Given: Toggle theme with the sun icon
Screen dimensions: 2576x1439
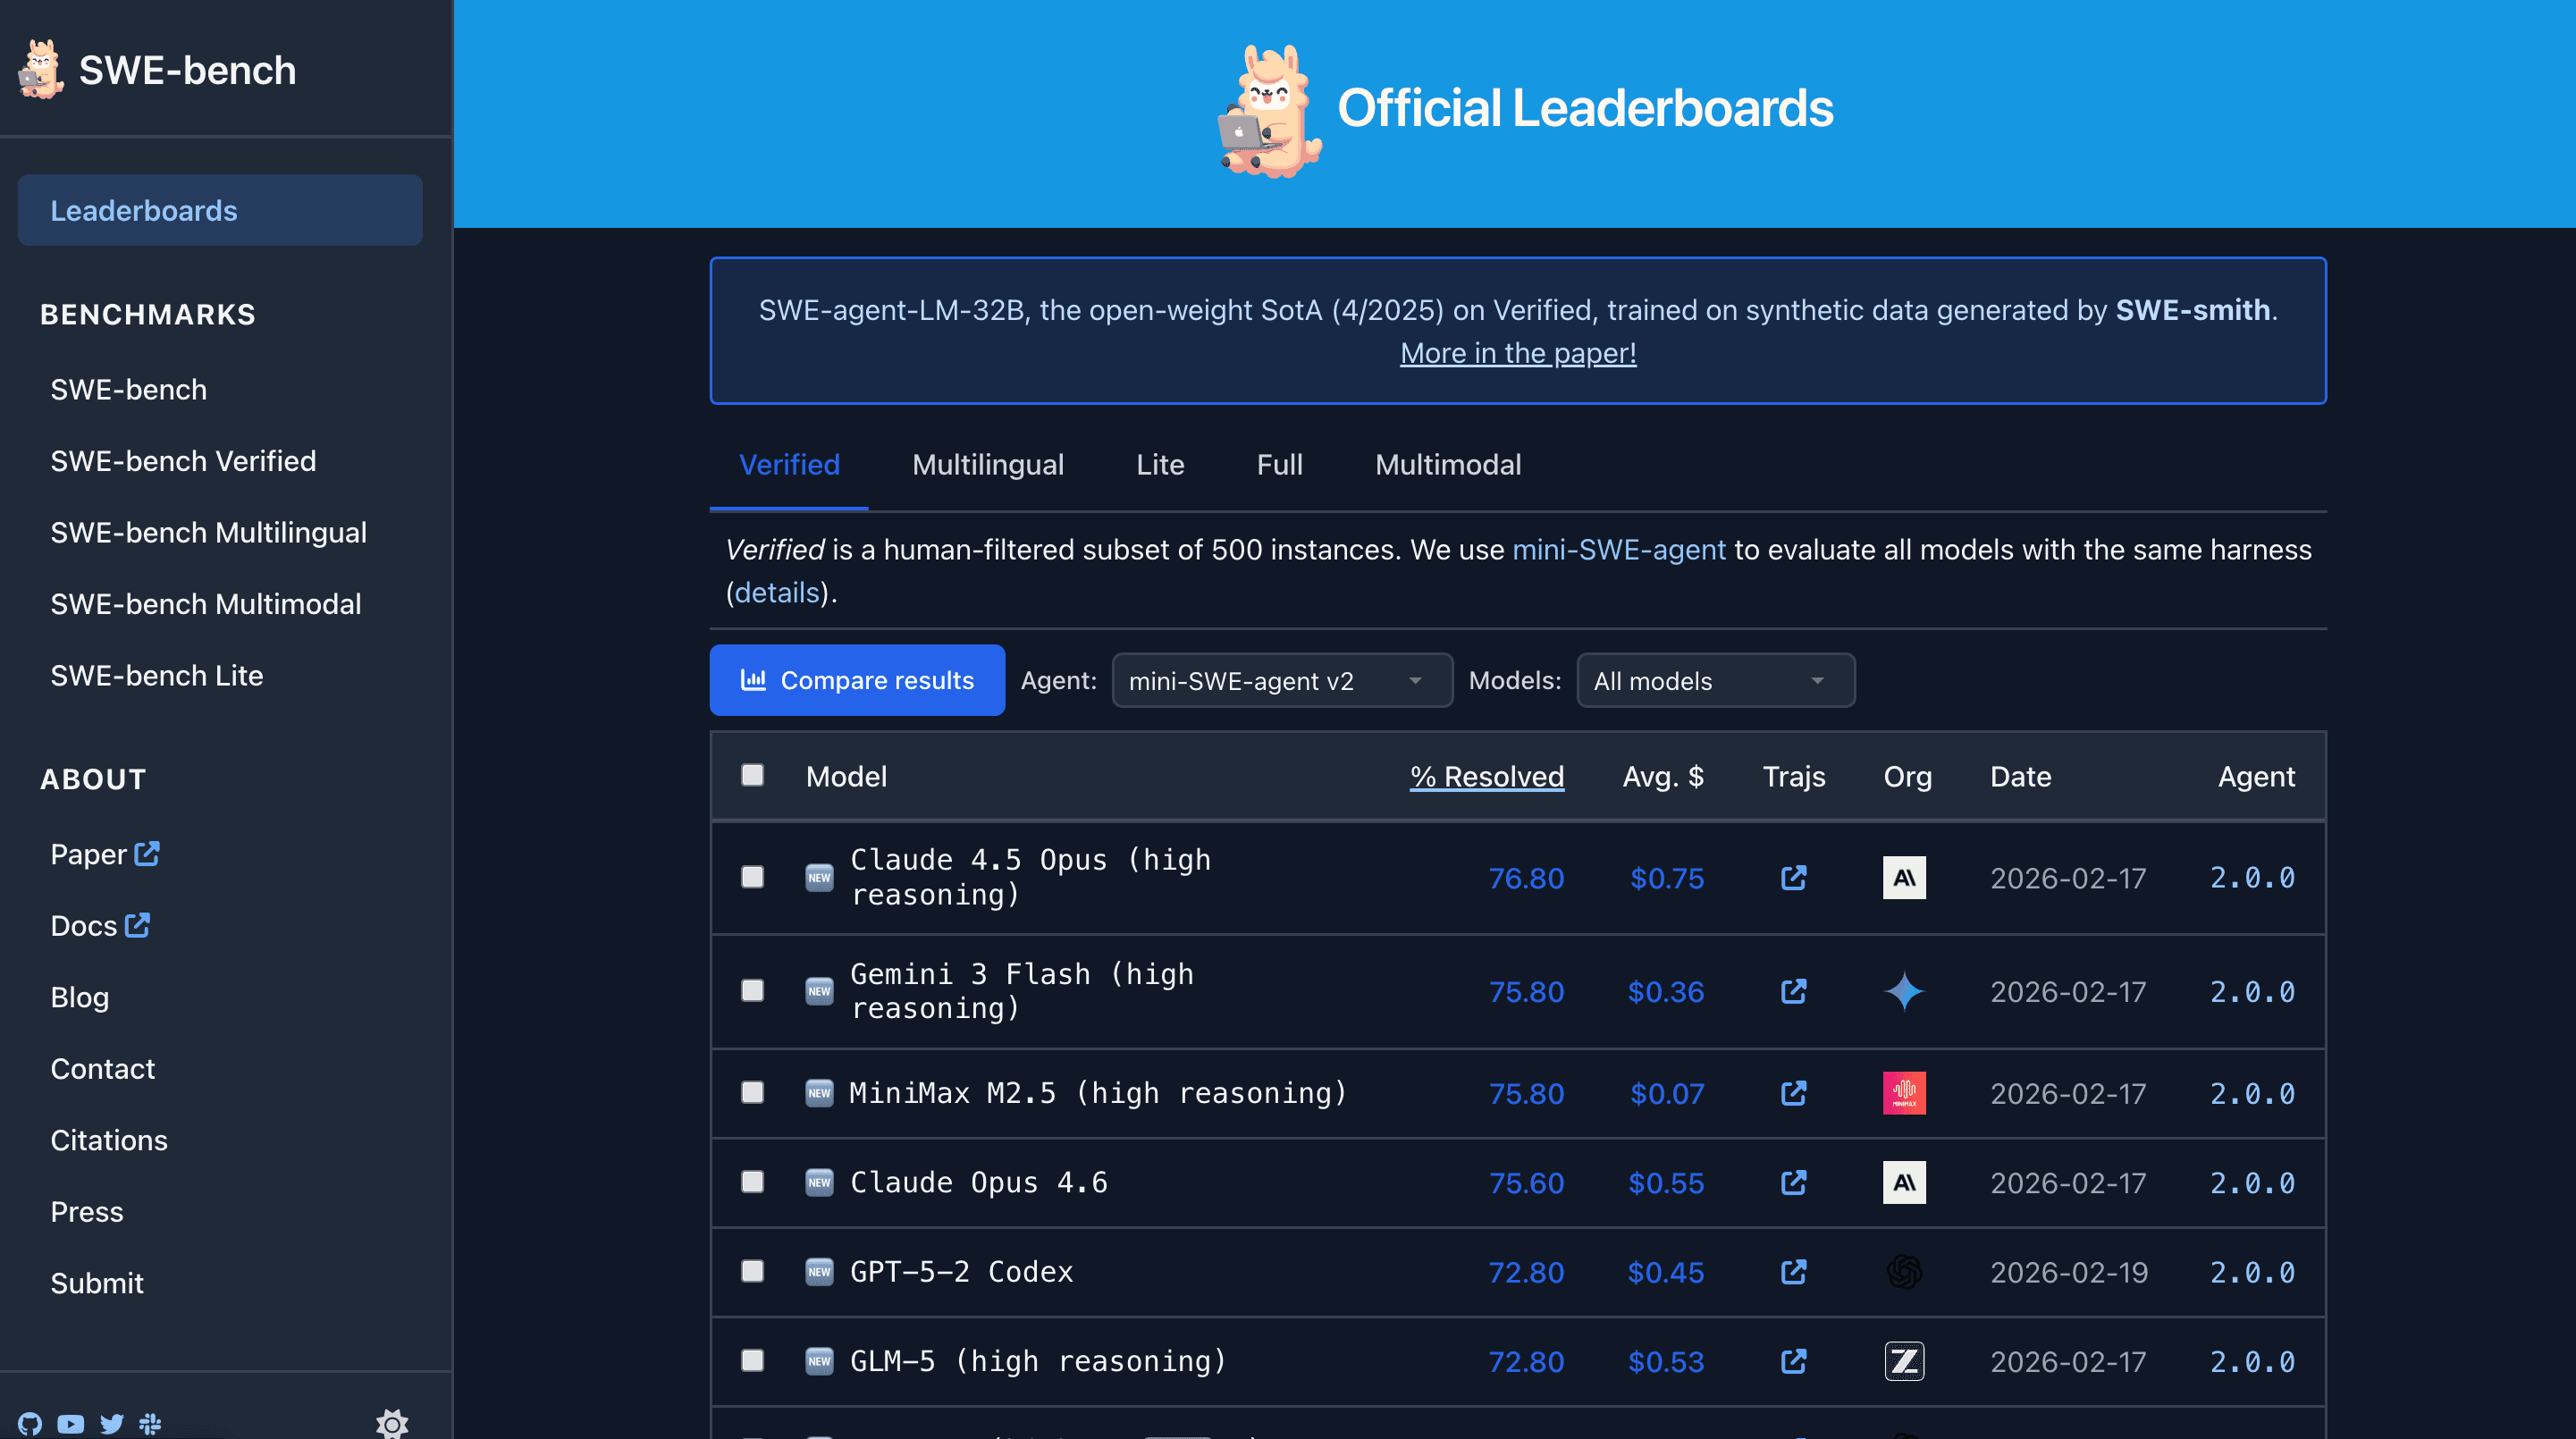Looking at the screenshot, I should [392, 1424].
